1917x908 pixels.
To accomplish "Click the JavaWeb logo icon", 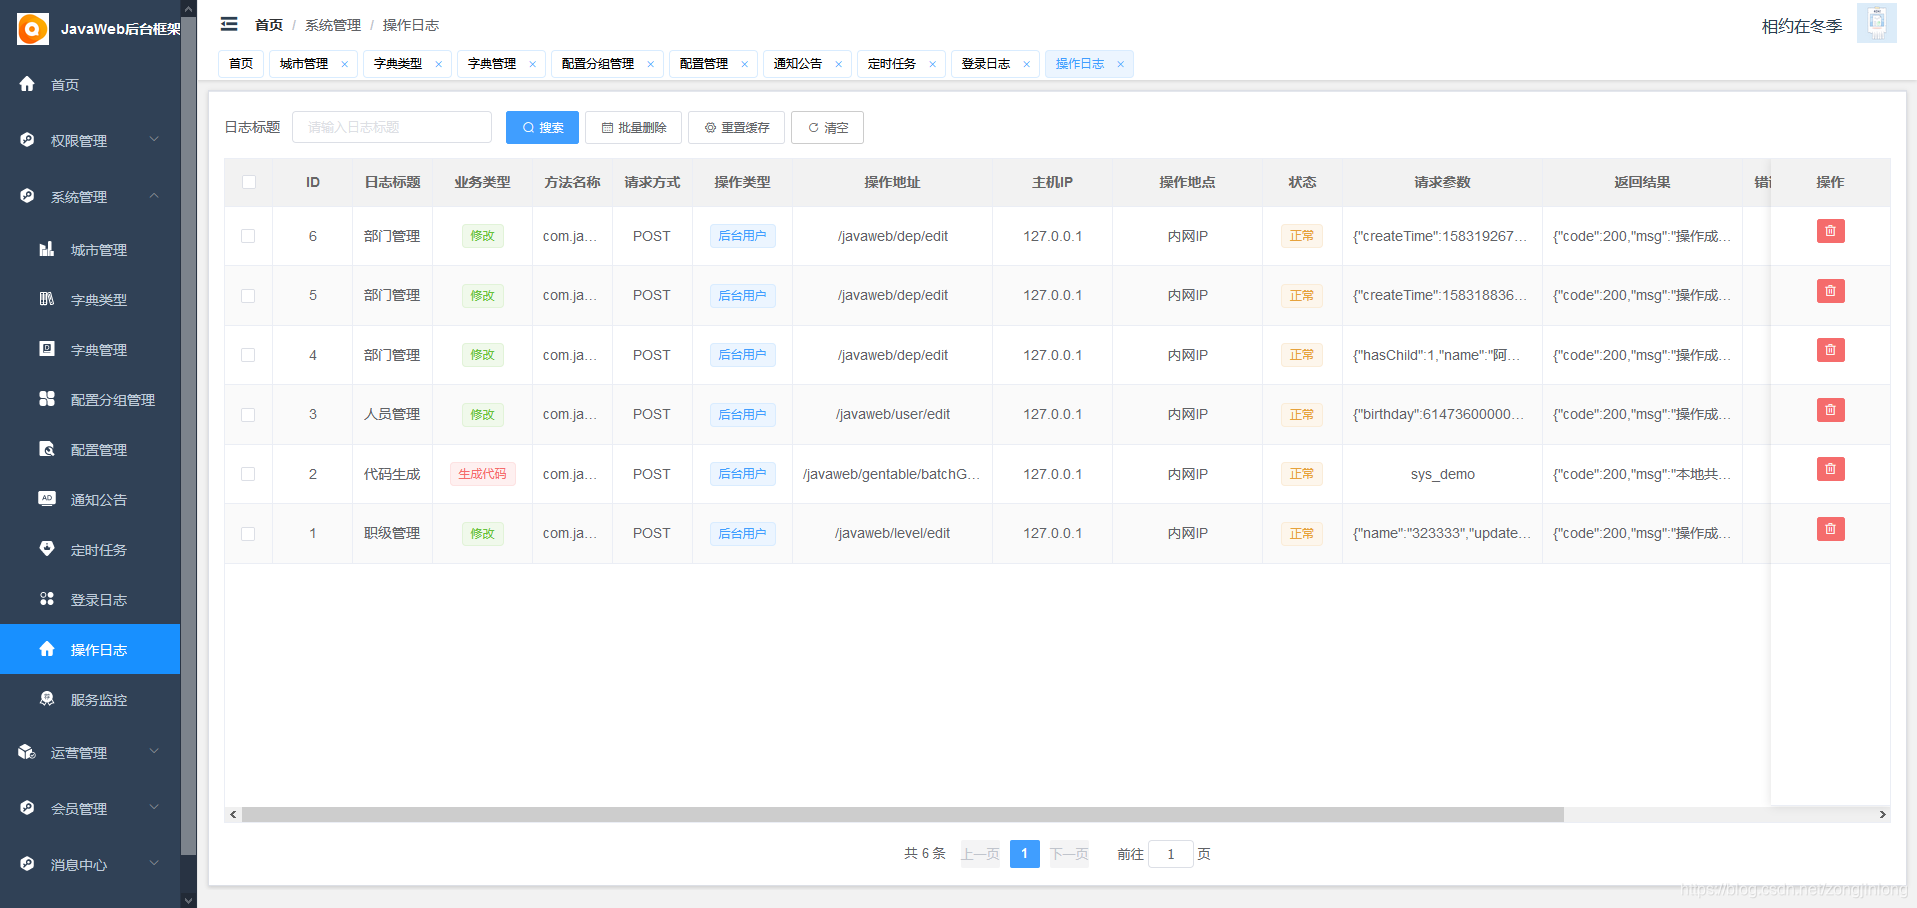I will coord(33,29).
